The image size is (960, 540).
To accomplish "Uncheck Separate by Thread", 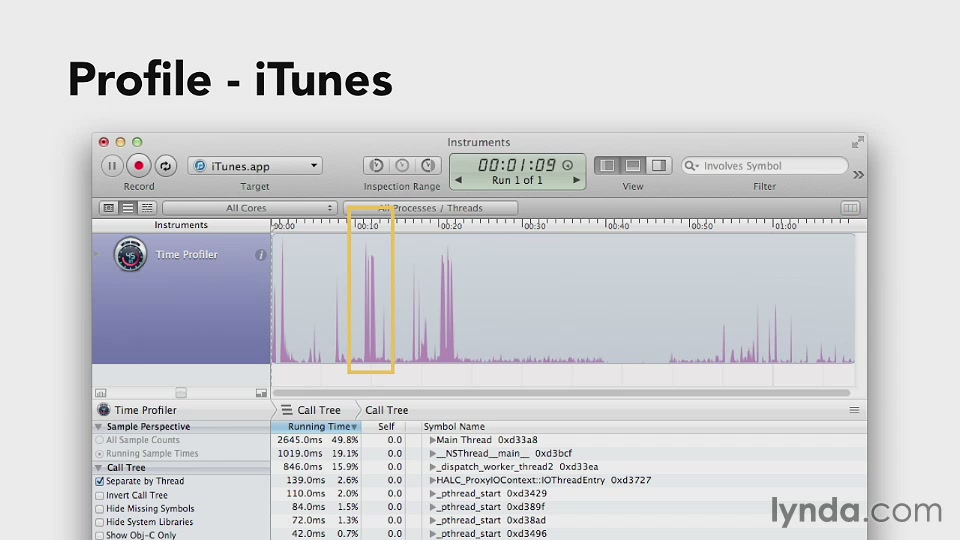I will [99, 481].
